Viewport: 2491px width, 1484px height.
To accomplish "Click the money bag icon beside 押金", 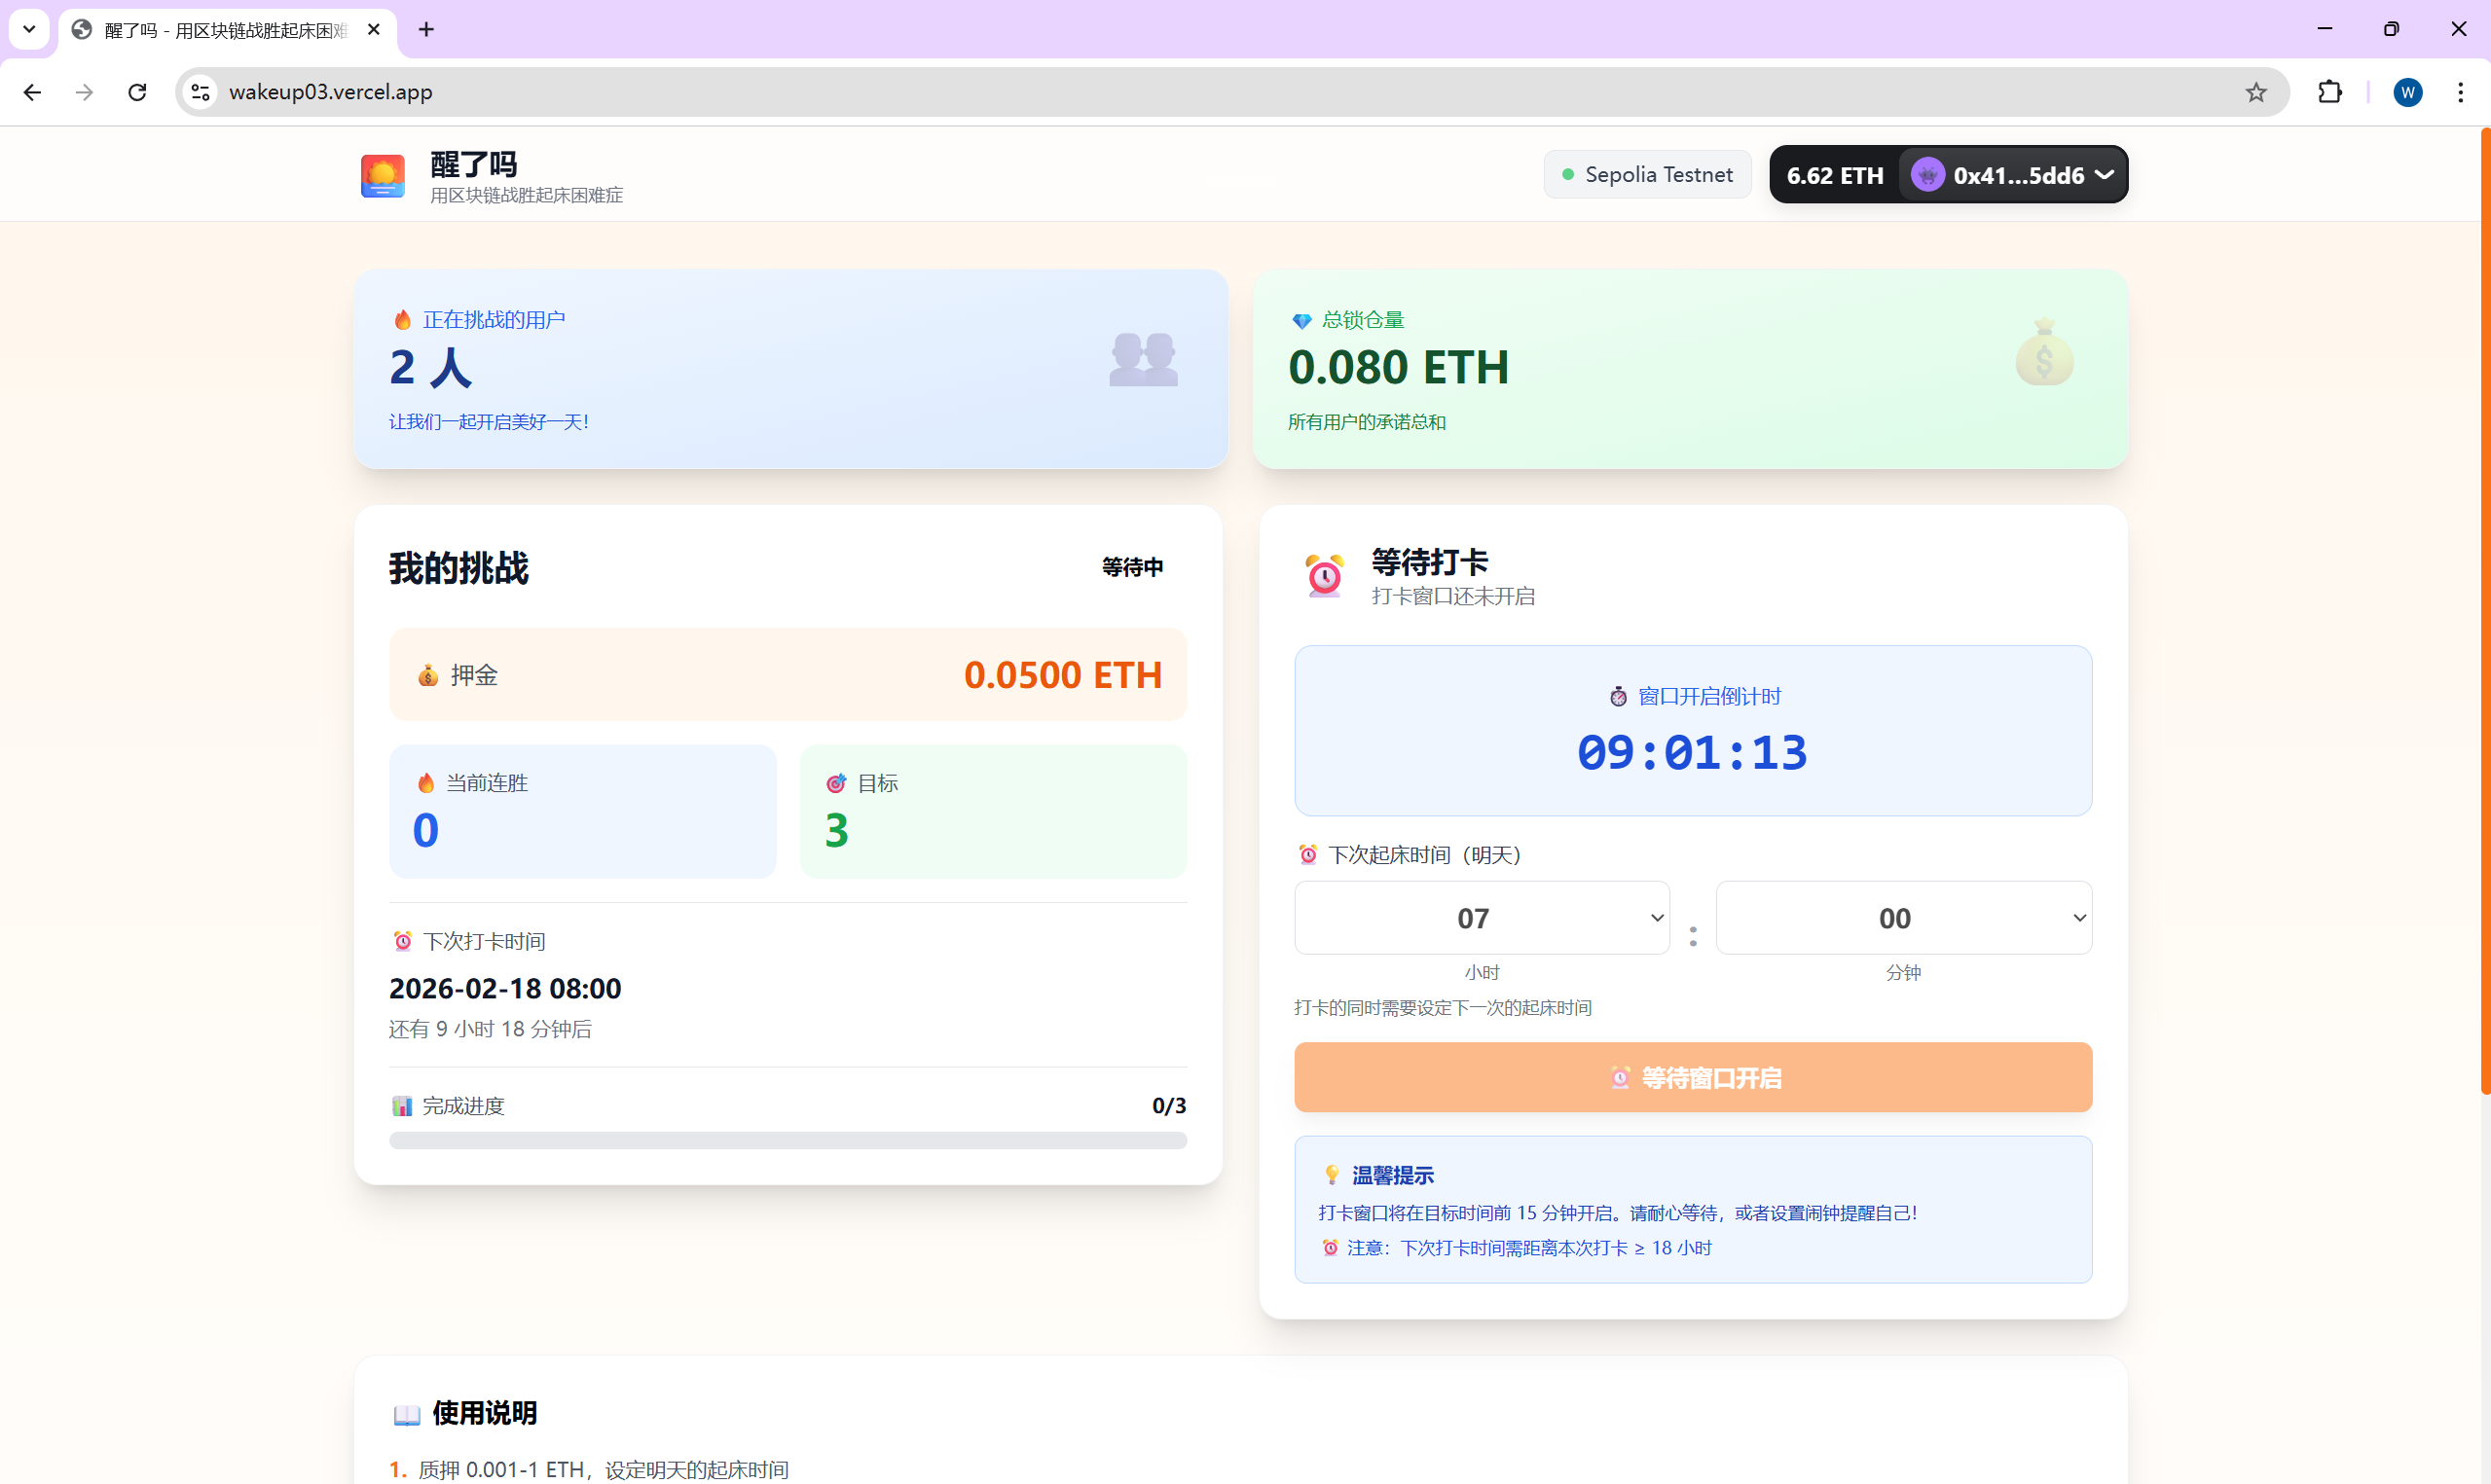I will [x=428, y=675].
